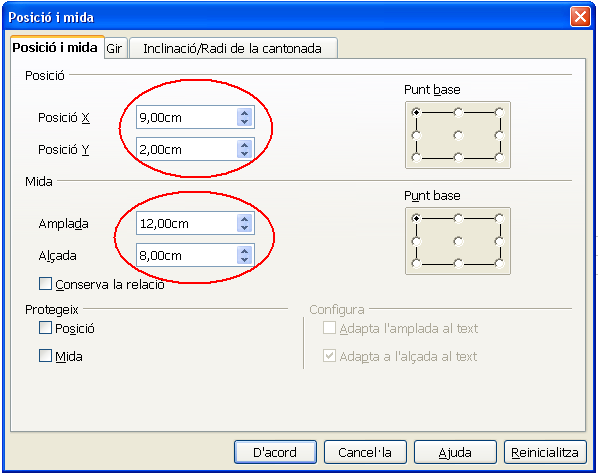This screenshot has height=476, width=600.
Task: Decrease Alçada value with down arrow
Action: [x=244, y=260]
